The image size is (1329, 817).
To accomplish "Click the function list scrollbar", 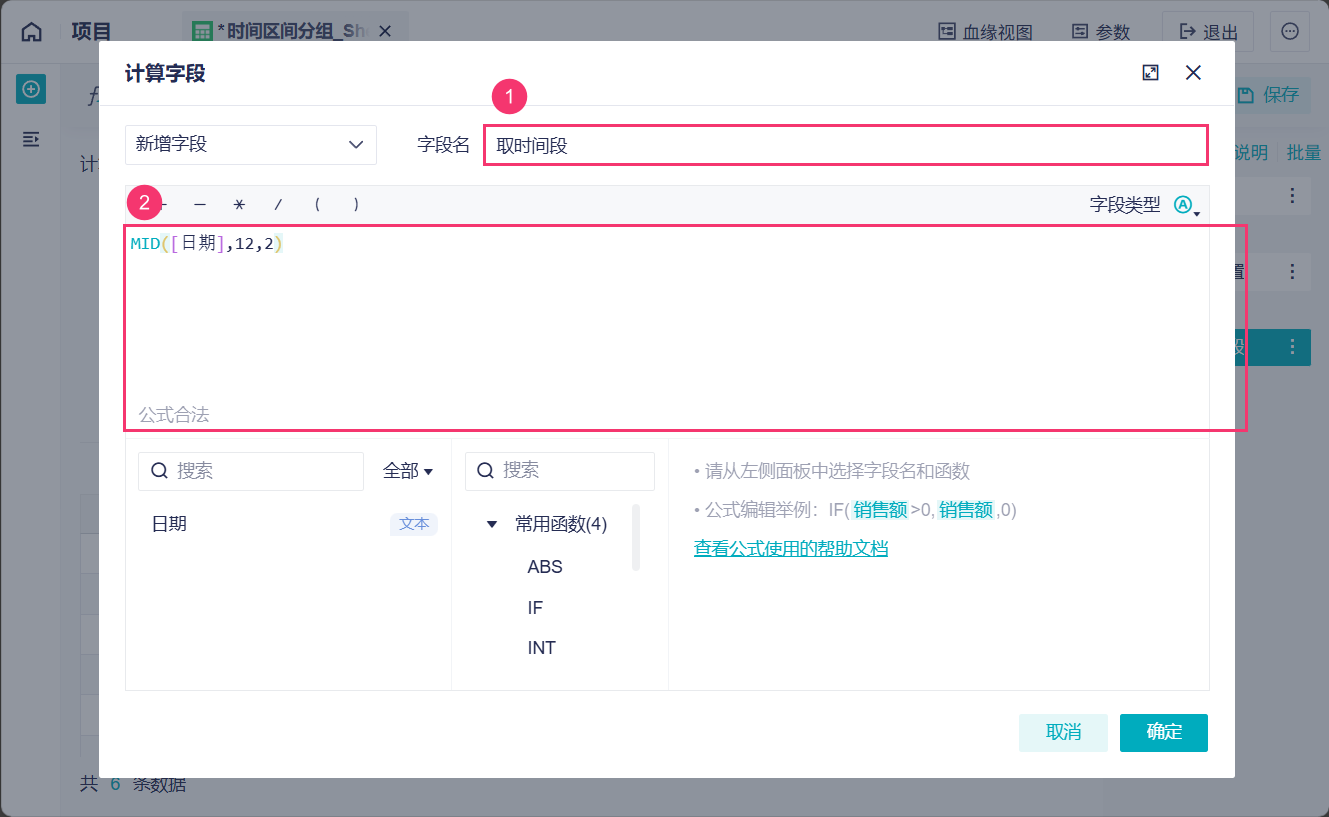I will (636, 537).
